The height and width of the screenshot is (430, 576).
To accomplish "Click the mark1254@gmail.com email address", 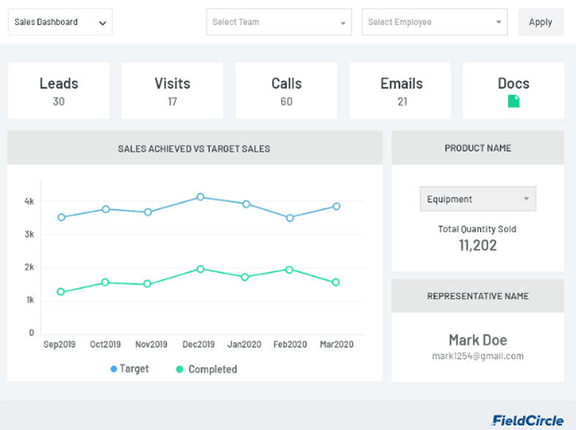I will [478, 356].
